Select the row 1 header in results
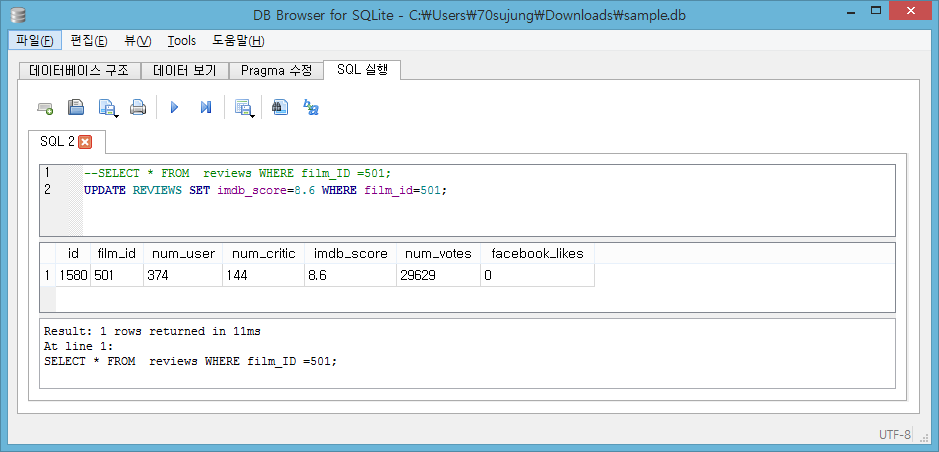939x452 pixels. [x=48, y=275]
